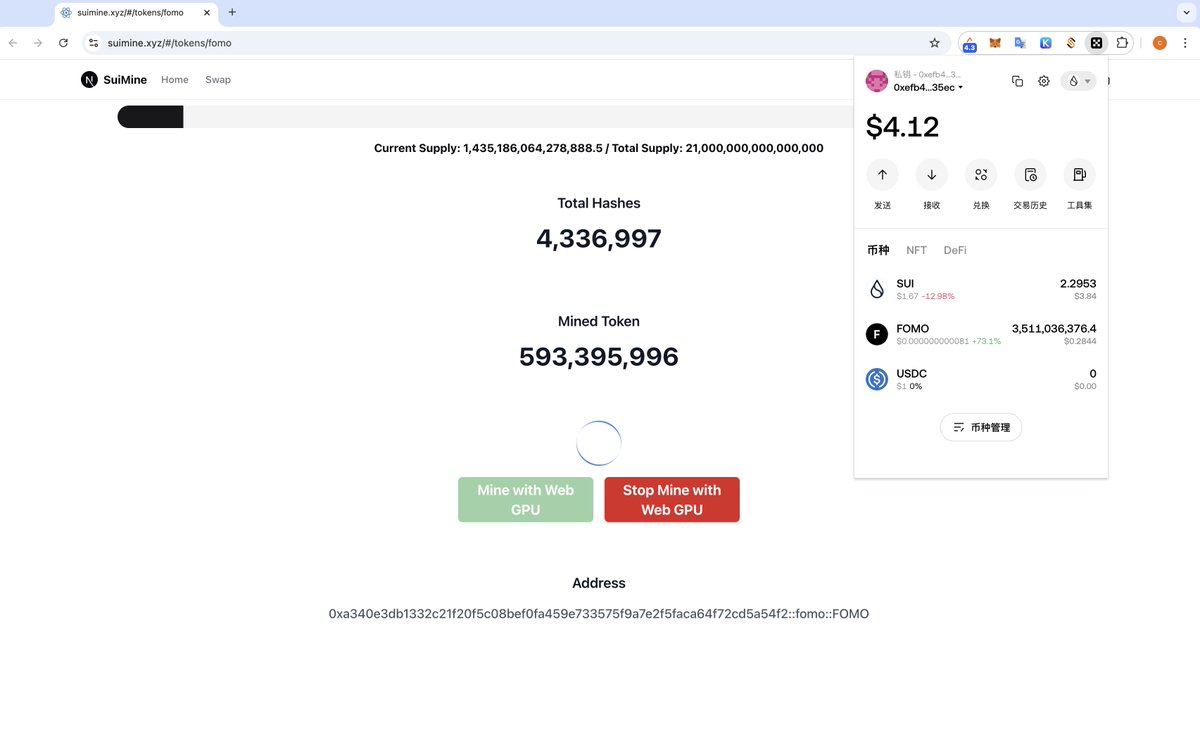Reload the page
The height and width of the screenshot is (743, 1200).
tap(63, 43)
